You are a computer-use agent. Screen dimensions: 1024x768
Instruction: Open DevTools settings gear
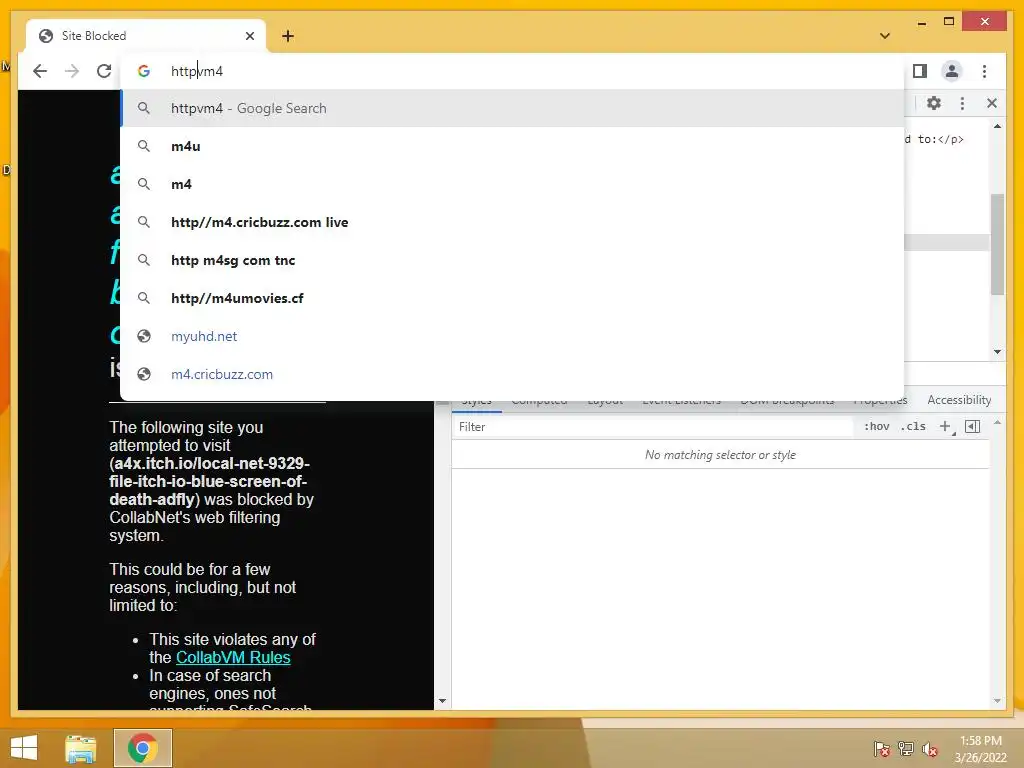934,103
